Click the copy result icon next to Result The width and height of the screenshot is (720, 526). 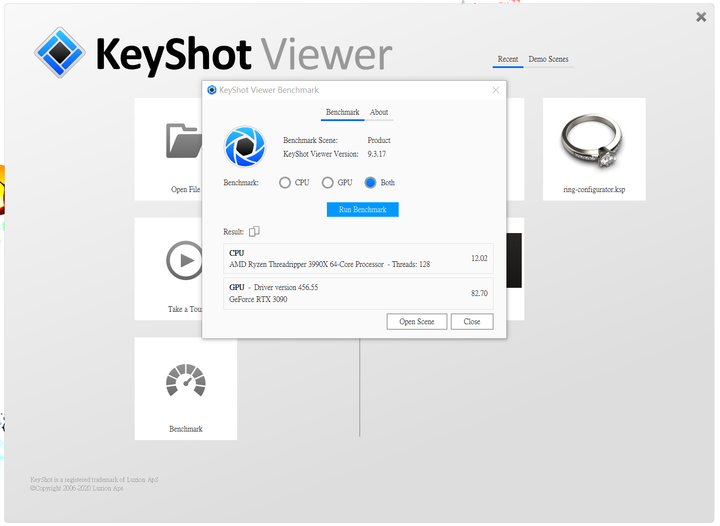254,231
